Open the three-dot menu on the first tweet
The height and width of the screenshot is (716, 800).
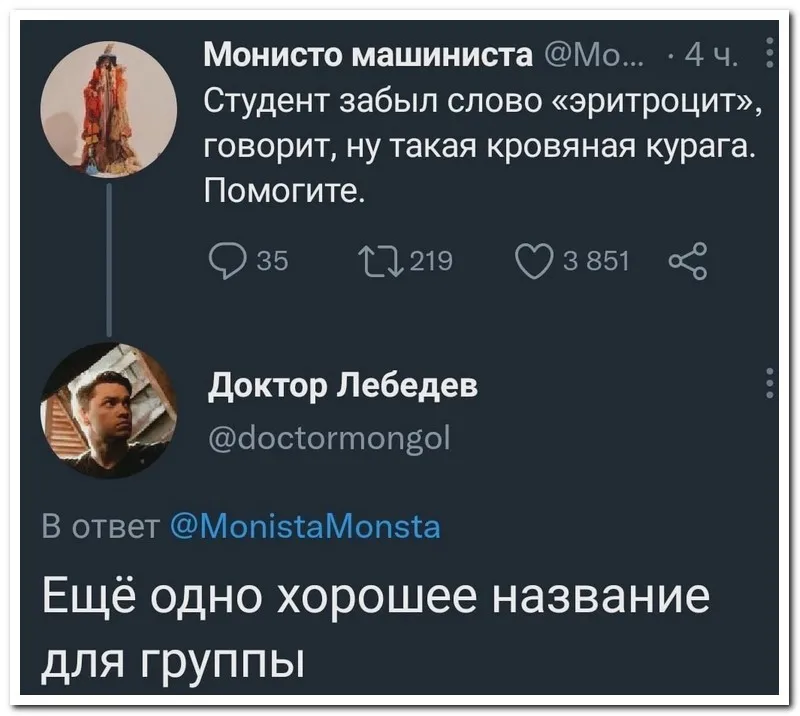point(768,49)
